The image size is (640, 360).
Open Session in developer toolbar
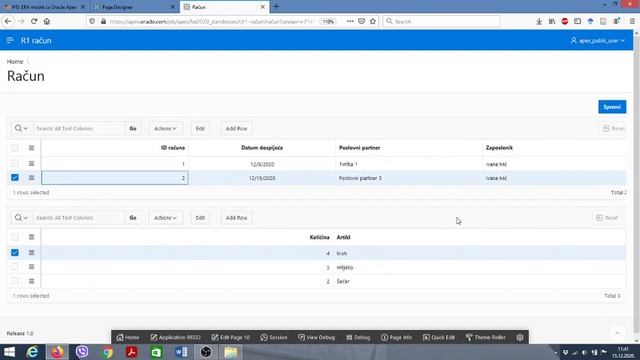[274, 337]
